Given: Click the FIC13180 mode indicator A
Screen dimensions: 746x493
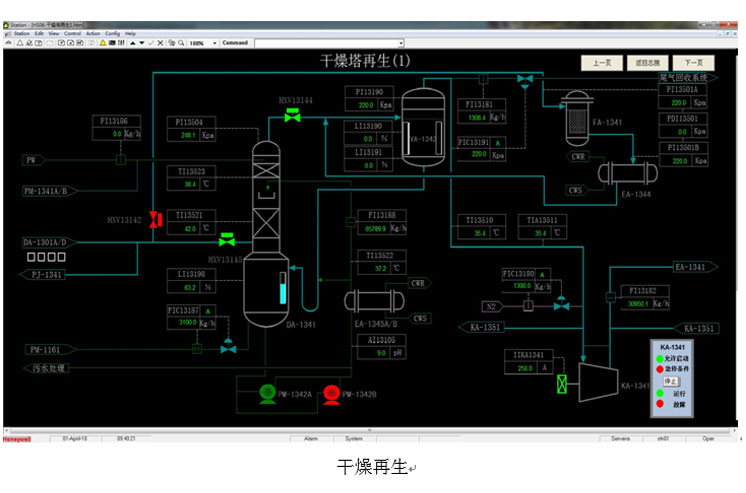Looking at the screenshot, I should (542, 275).
